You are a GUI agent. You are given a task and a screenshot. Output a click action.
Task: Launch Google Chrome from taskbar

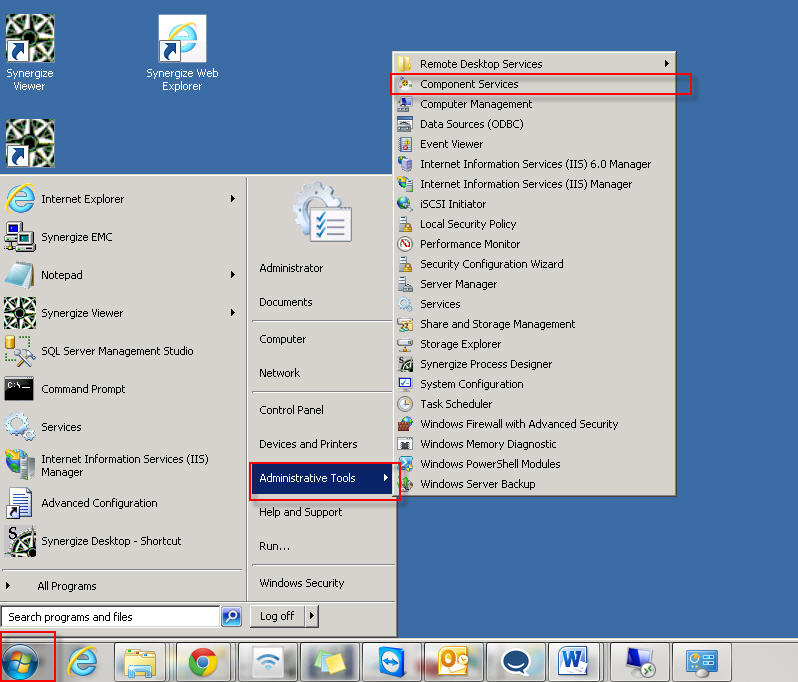point(203,662)
